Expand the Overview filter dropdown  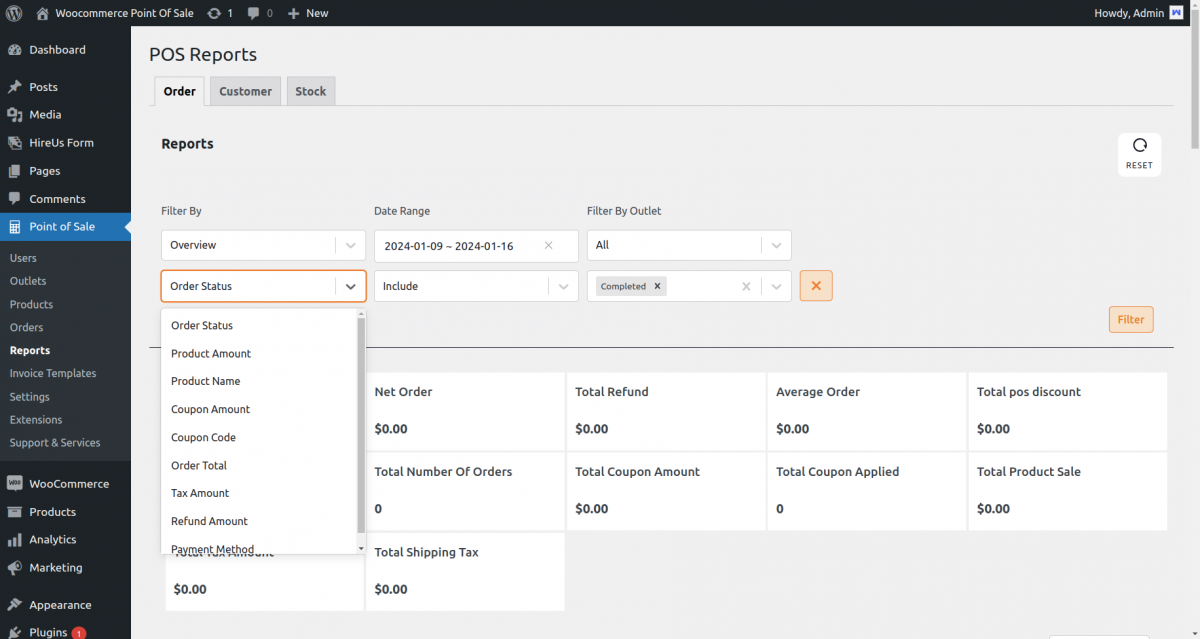(x=350, y=245)
